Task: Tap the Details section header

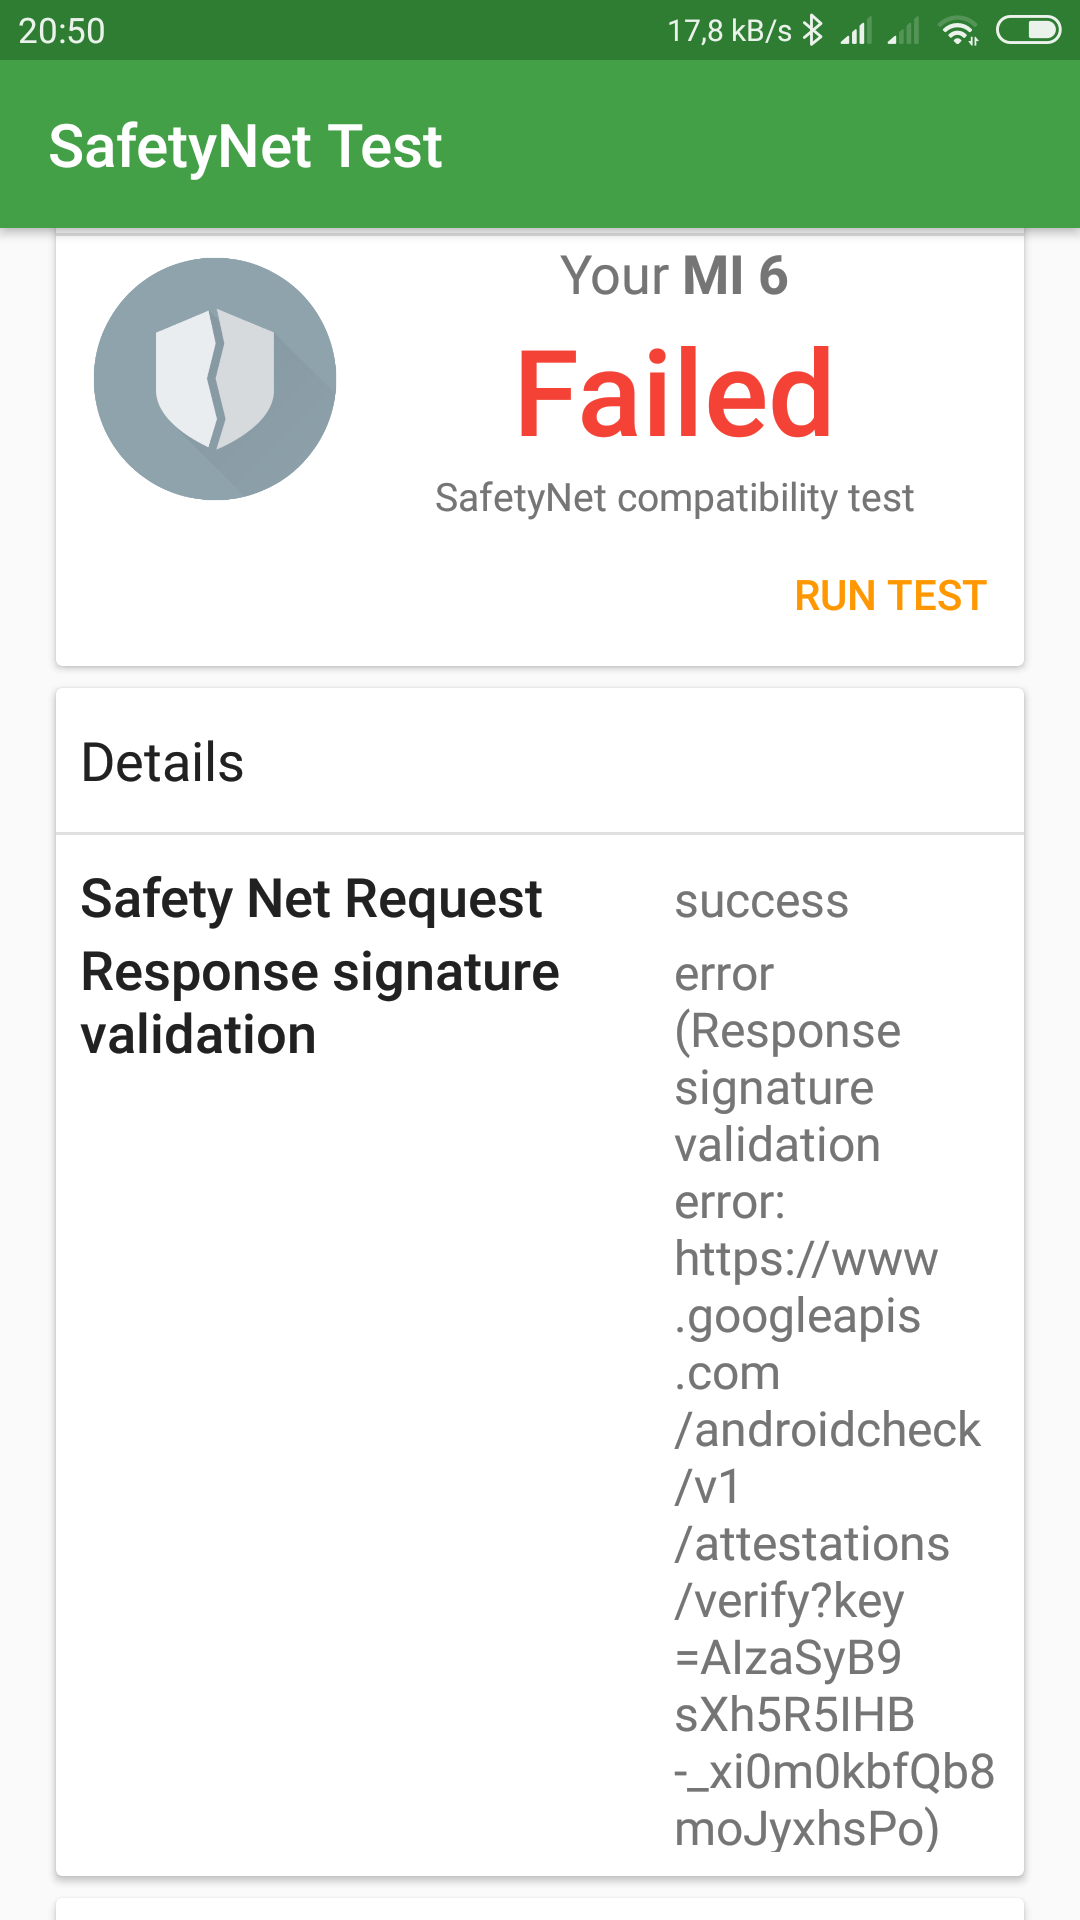Action: pos(163,762)
